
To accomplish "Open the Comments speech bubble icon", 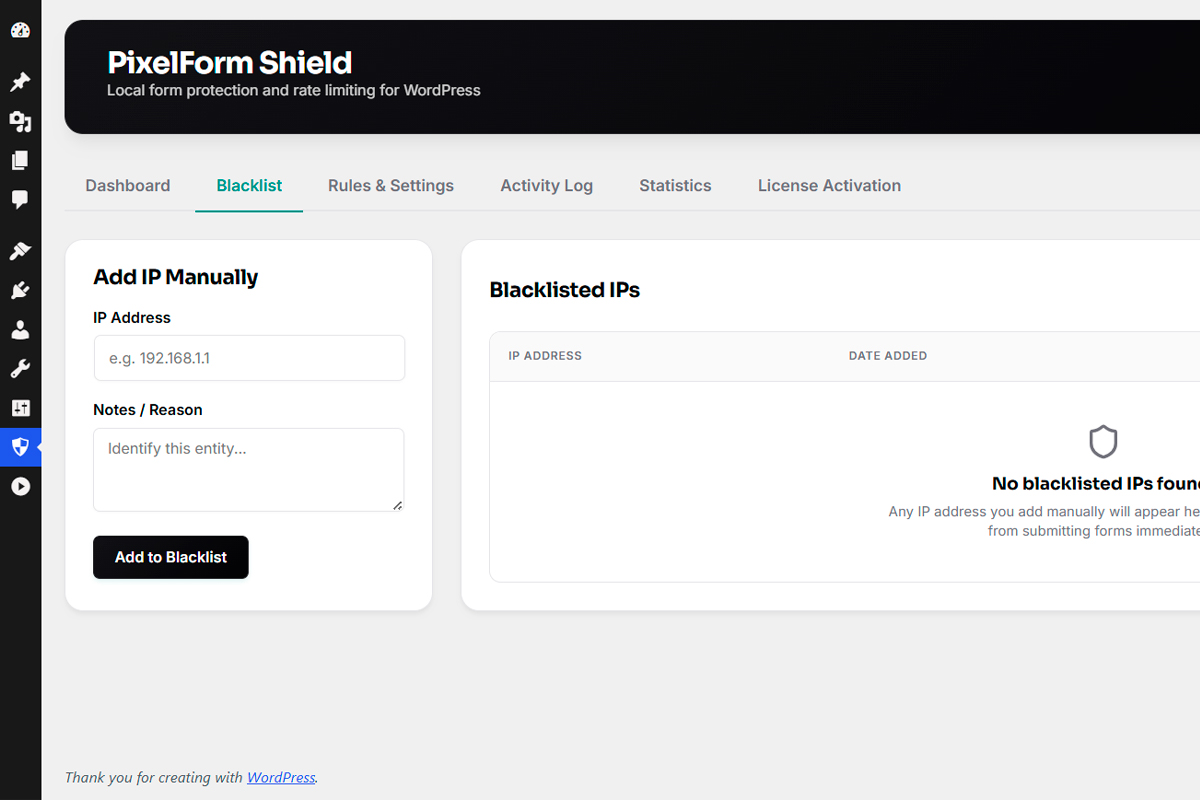I will 20,200.
